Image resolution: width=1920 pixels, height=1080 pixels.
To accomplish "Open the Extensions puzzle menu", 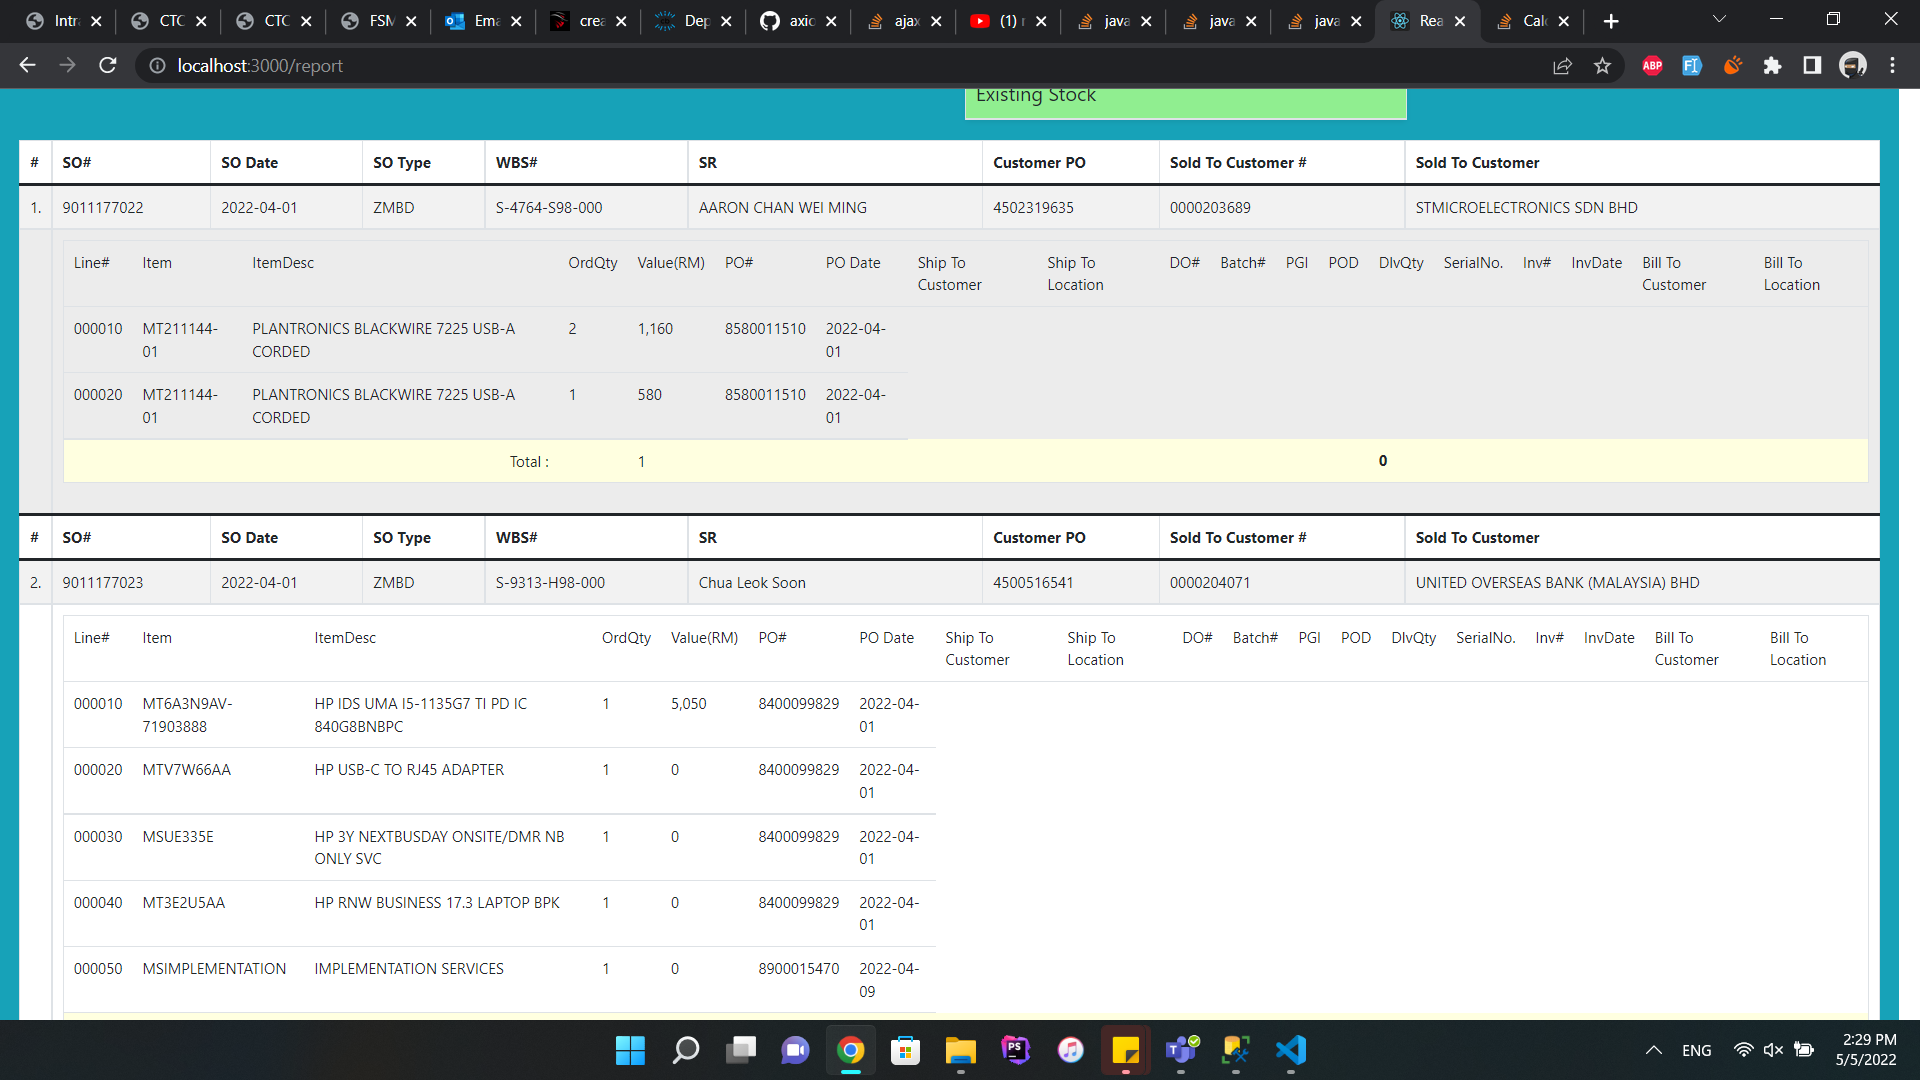I will tap(1772, 65).
